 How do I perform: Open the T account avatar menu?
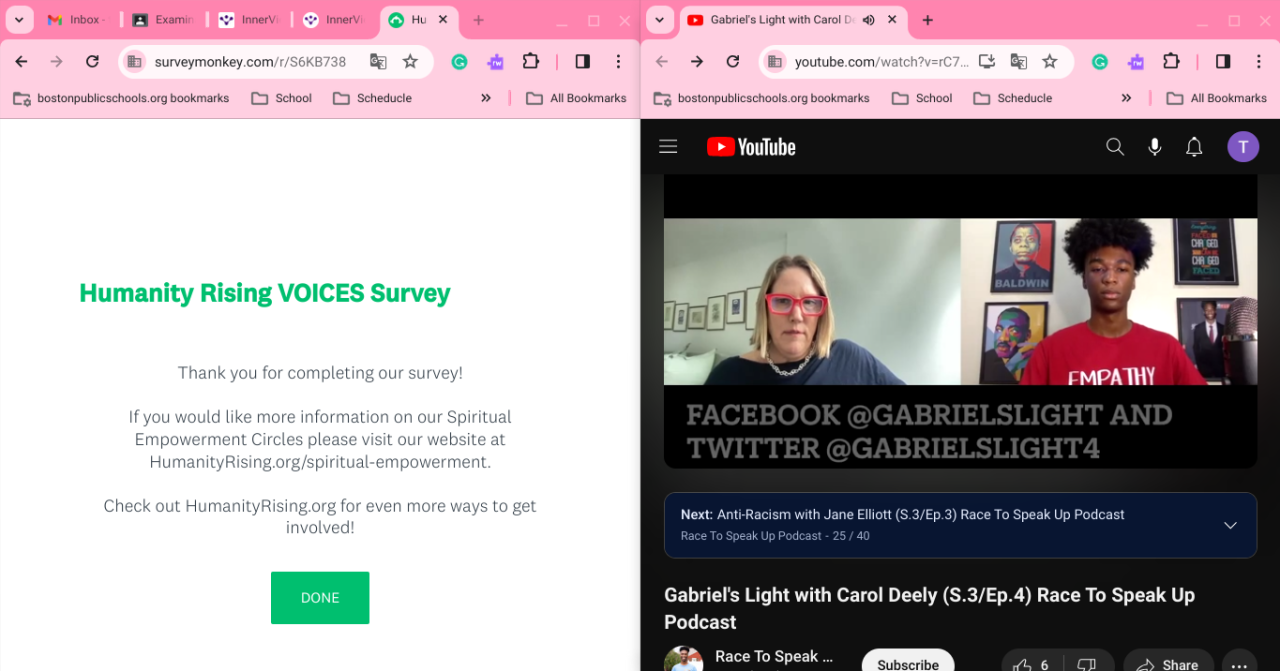tap(1243, 147)
